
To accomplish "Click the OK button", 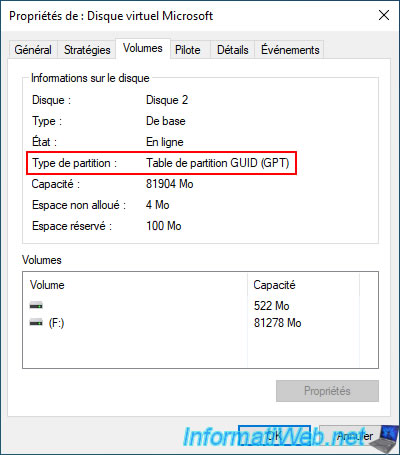I will tap(274, 436).
